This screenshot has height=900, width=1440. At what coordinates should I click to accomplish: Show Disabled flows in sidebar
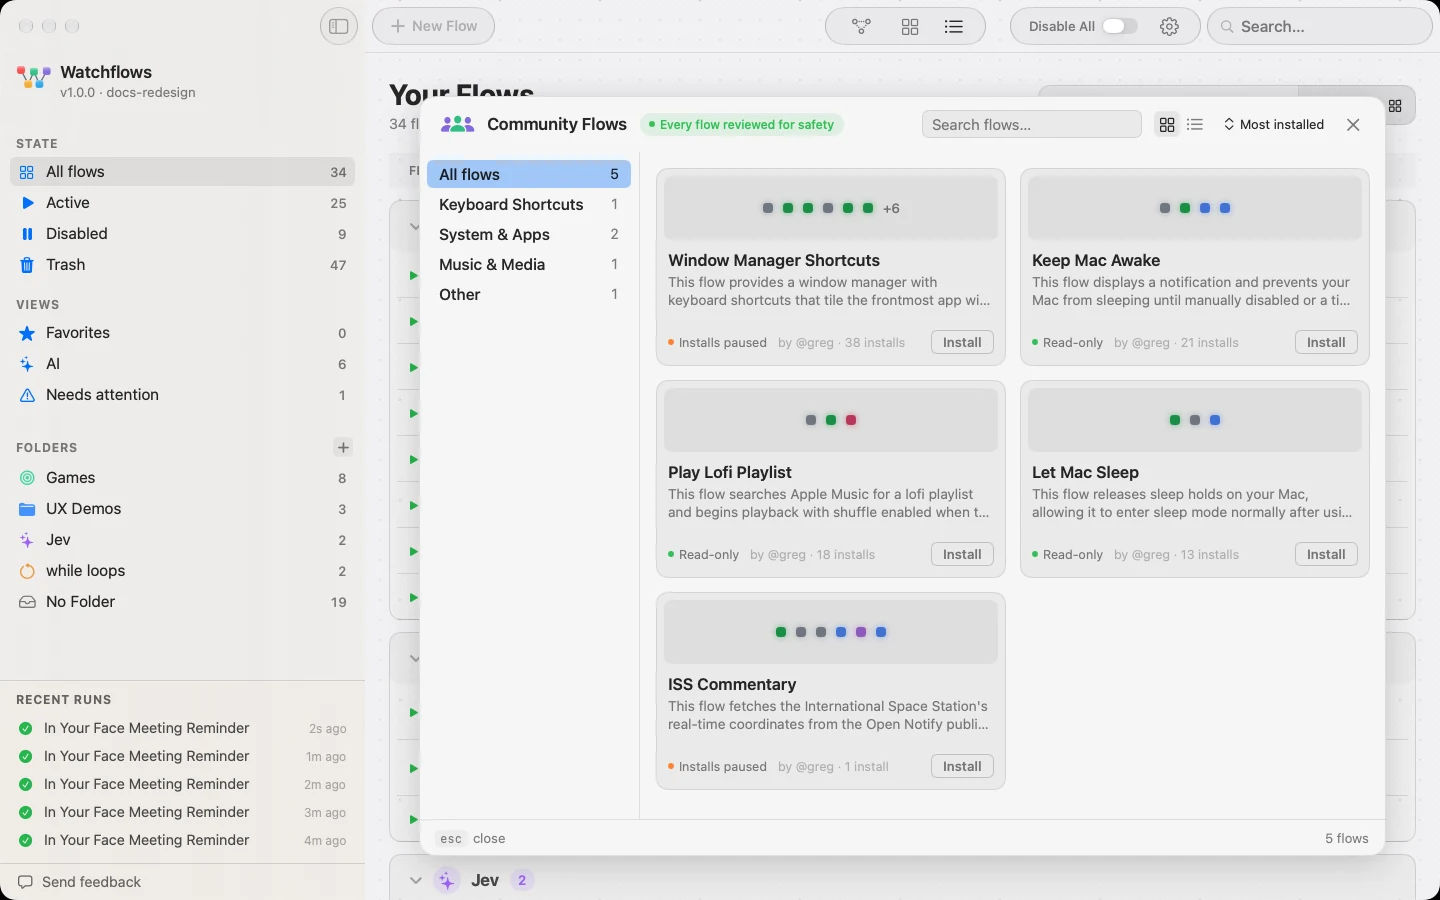[x=182, y=234]
